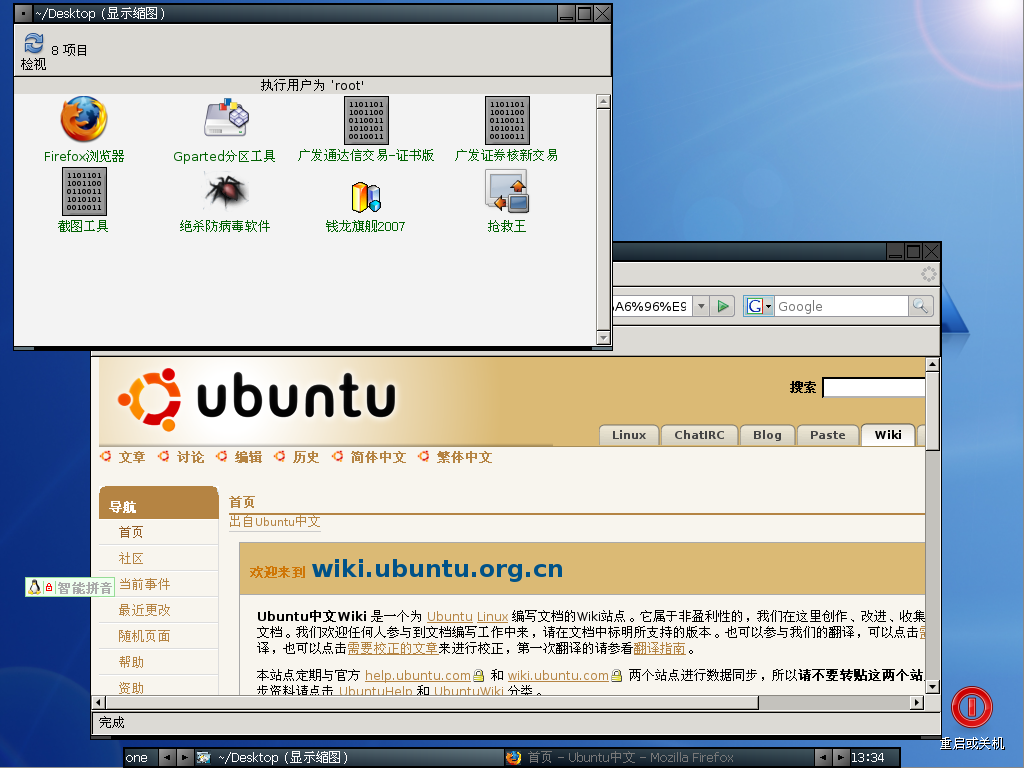Click the wiki 搜索 input field
This screenshot has width=1024, height=768.
pos(874,387)
